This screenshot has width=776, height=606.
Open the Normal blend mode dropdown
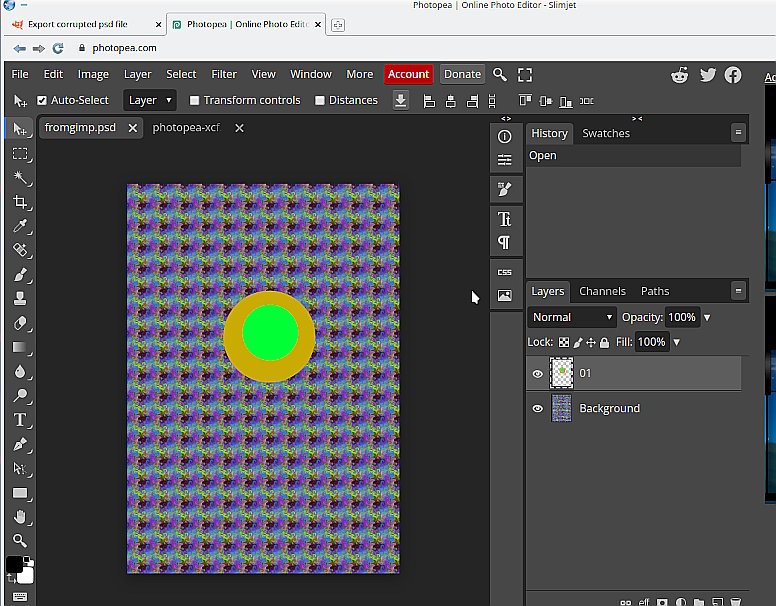572,317
